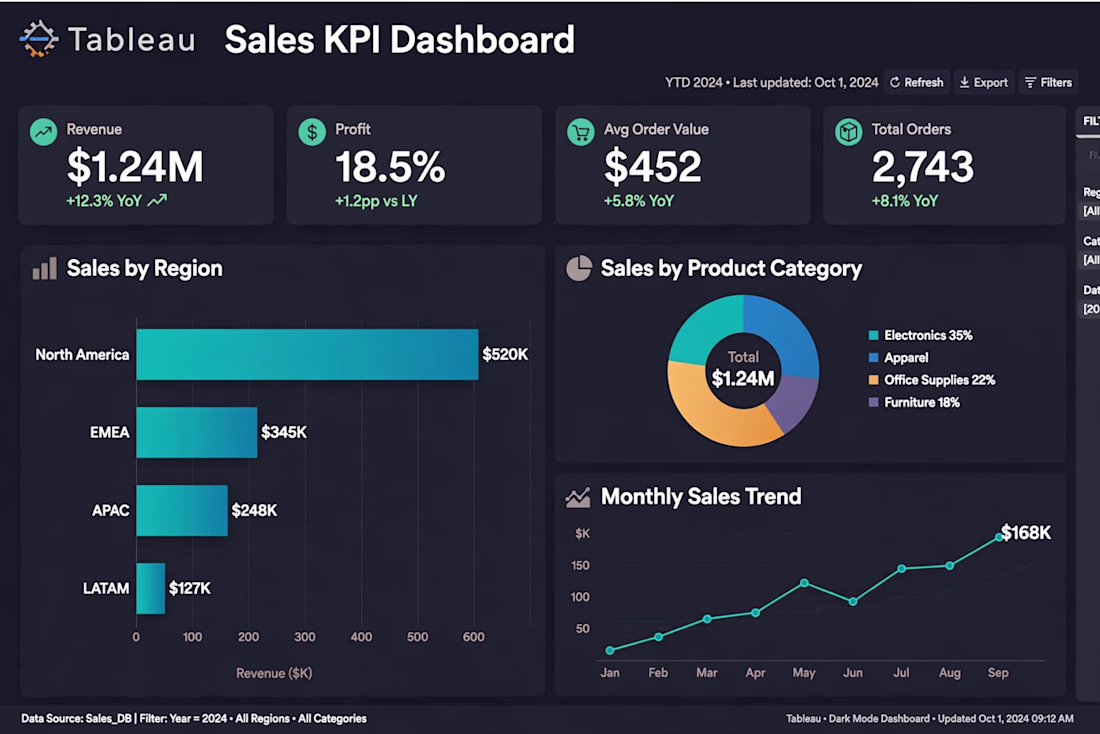Image resolution: width=1100 pixels, height=734 pixels.
Task: Click the small arrow after +12.3% YoY
Action: (x=157, y=201)
